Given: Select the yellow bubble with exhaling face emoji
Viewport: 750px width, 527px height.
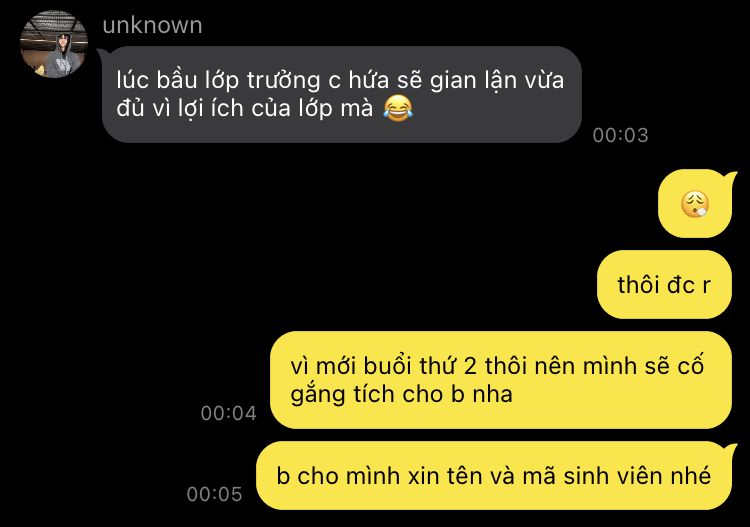Looking at the screenshot, I should (696, 203).
